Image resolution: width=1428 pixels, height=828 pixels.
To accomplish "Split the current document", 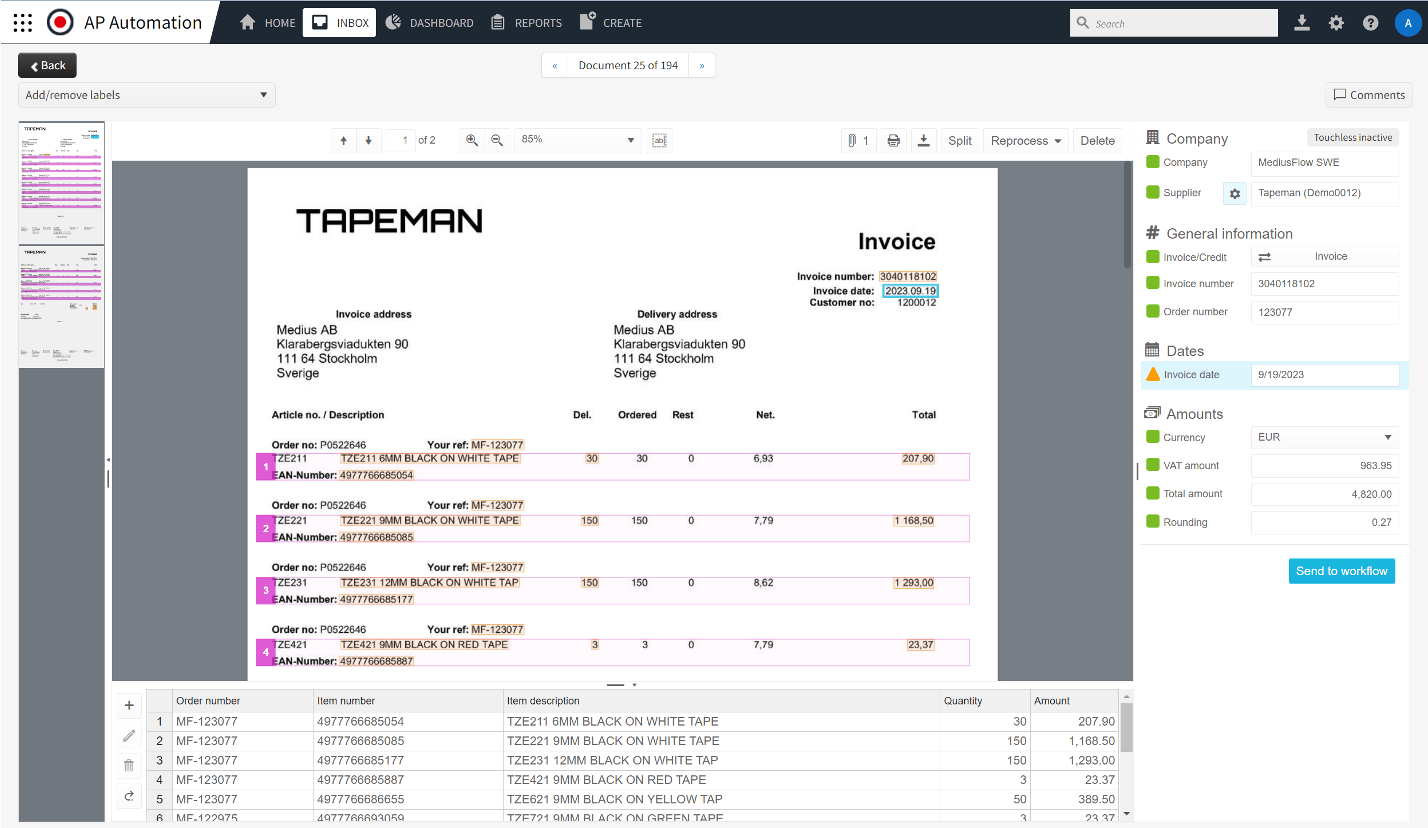I will click(959, 140).
